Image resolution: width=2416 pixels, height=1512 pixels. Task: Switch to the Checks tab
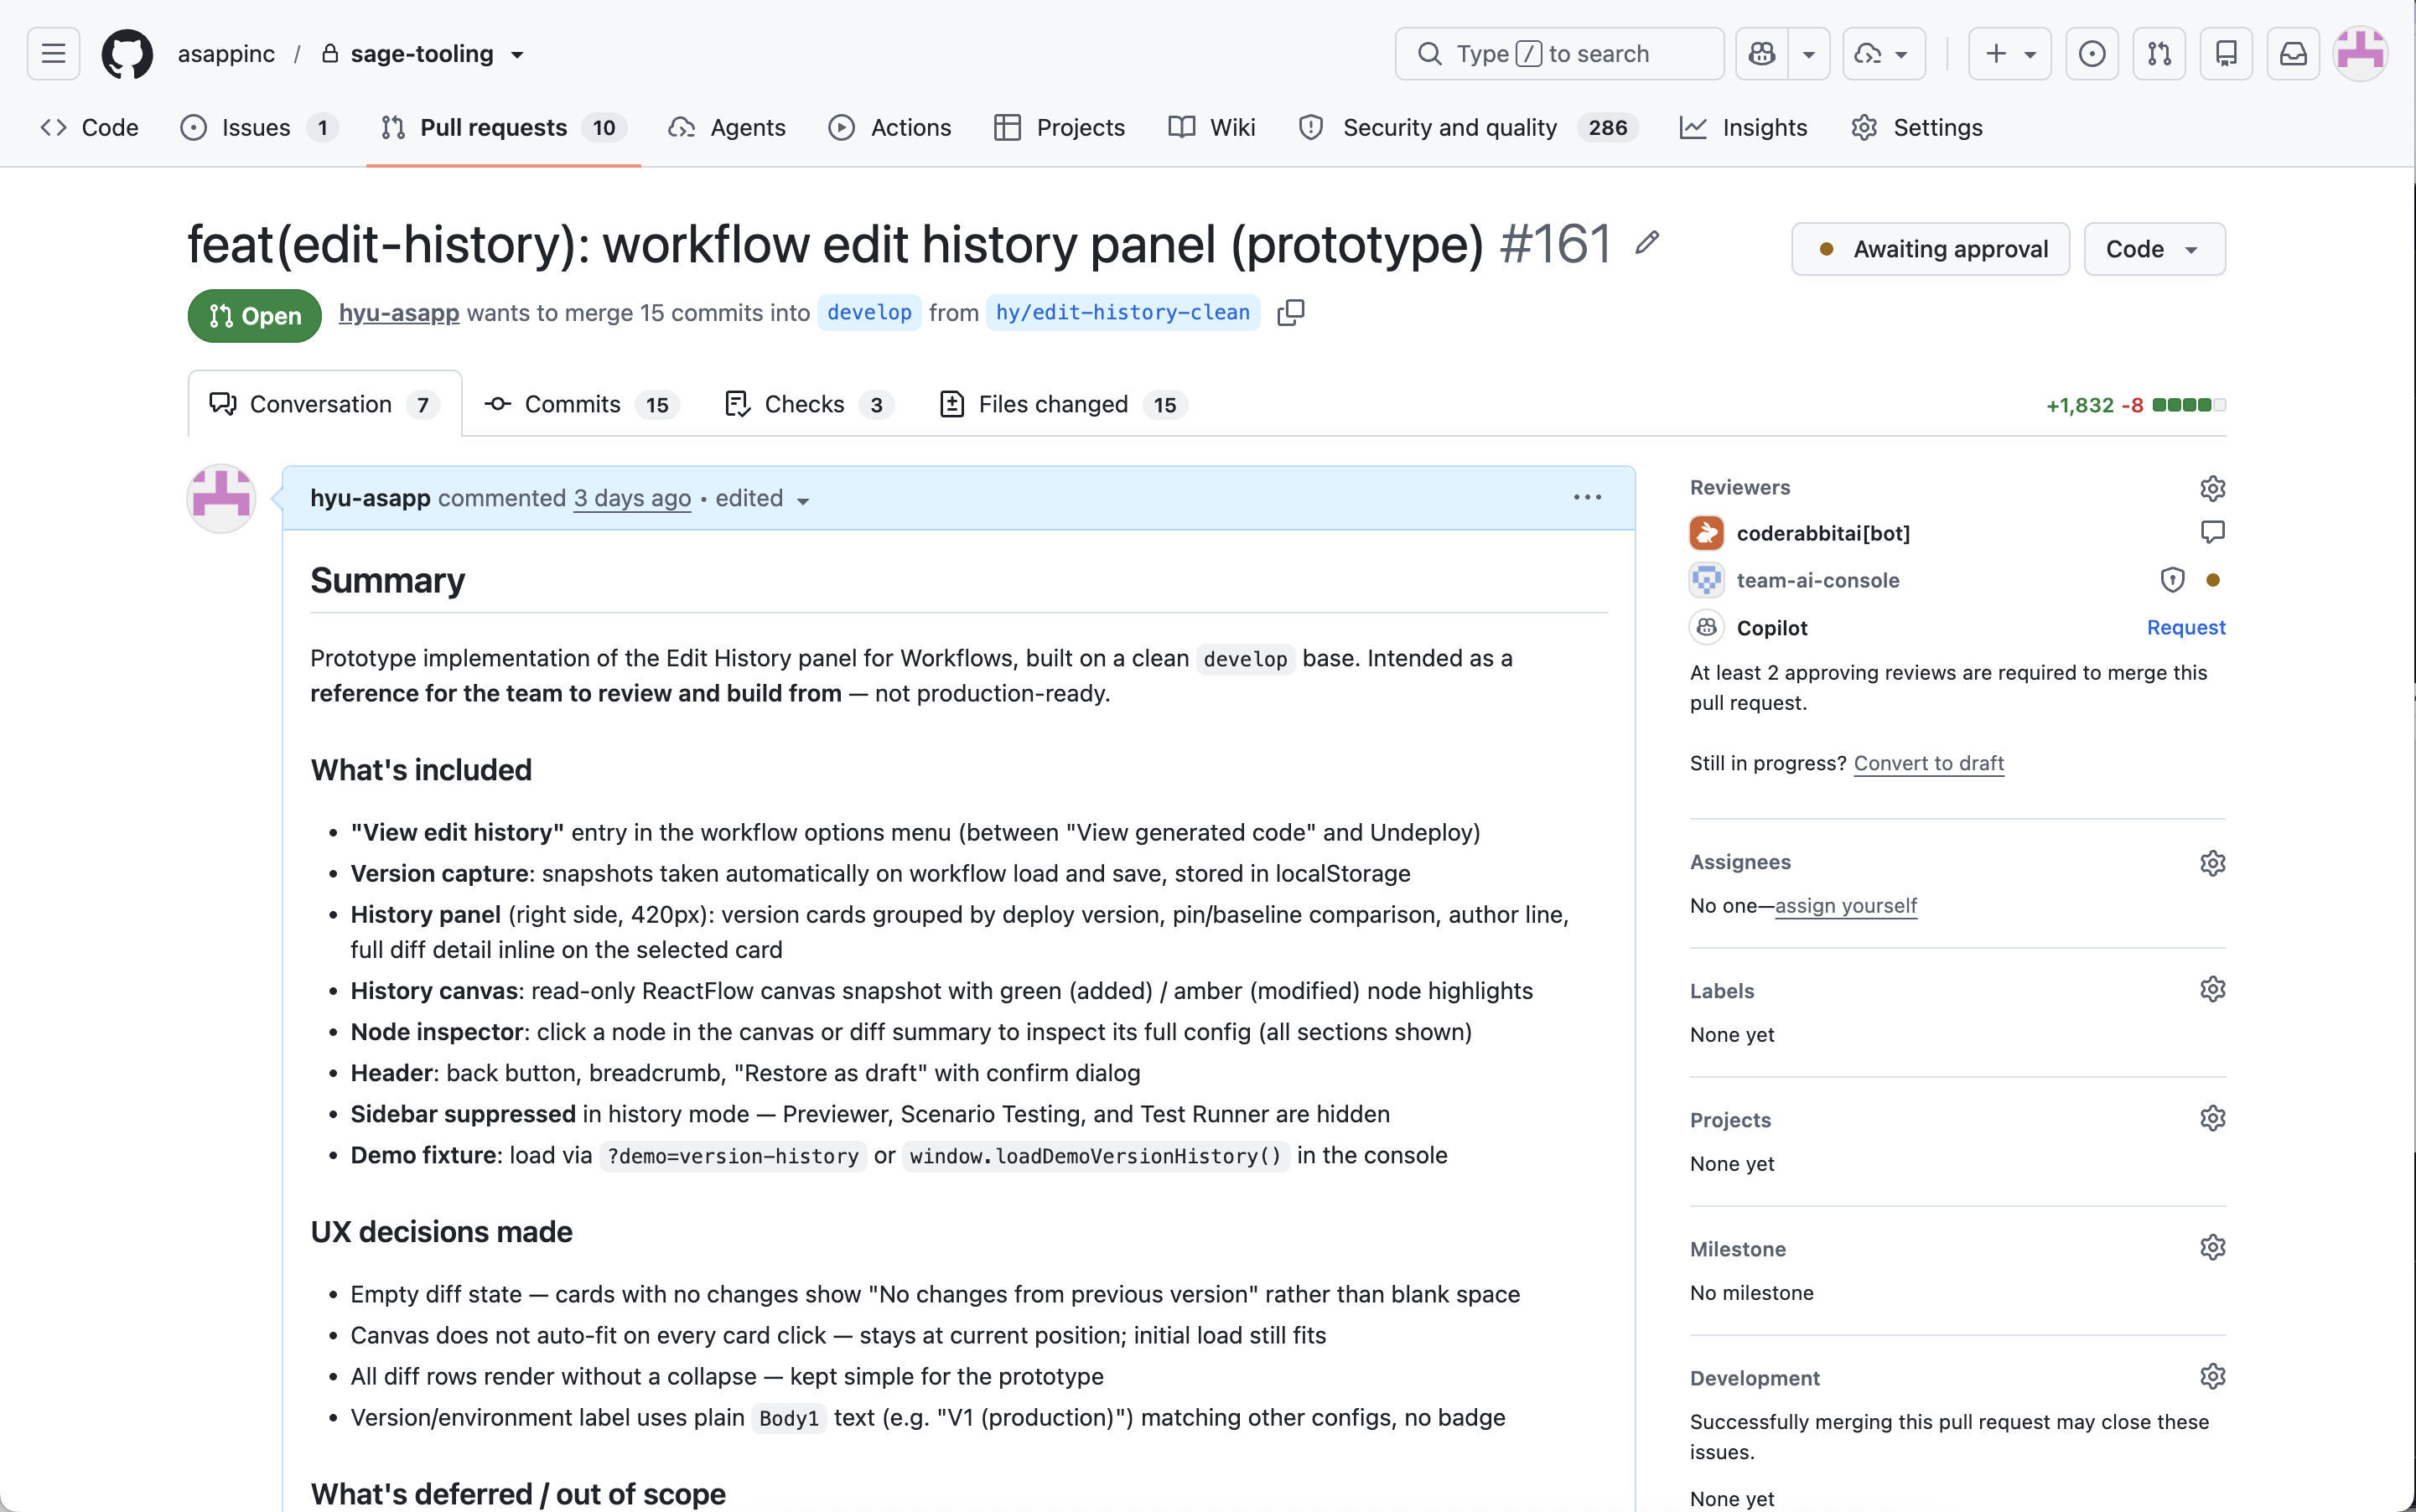[810, 404]
